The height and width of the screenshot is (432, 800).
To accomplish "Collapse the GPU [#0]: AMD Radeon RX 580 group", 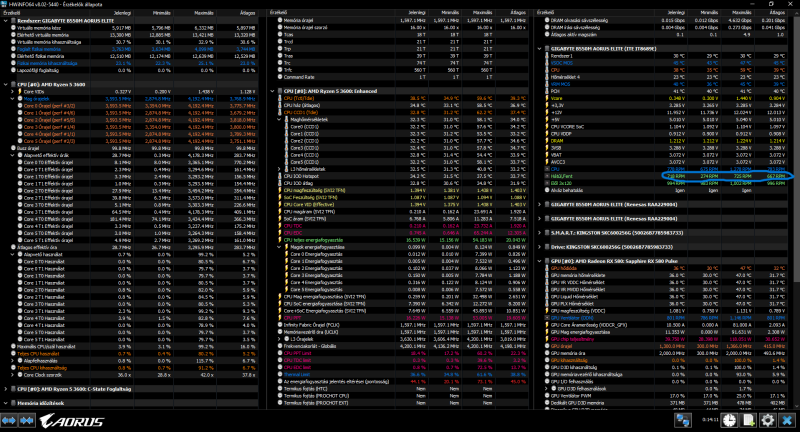I will [x=540, y=261].
